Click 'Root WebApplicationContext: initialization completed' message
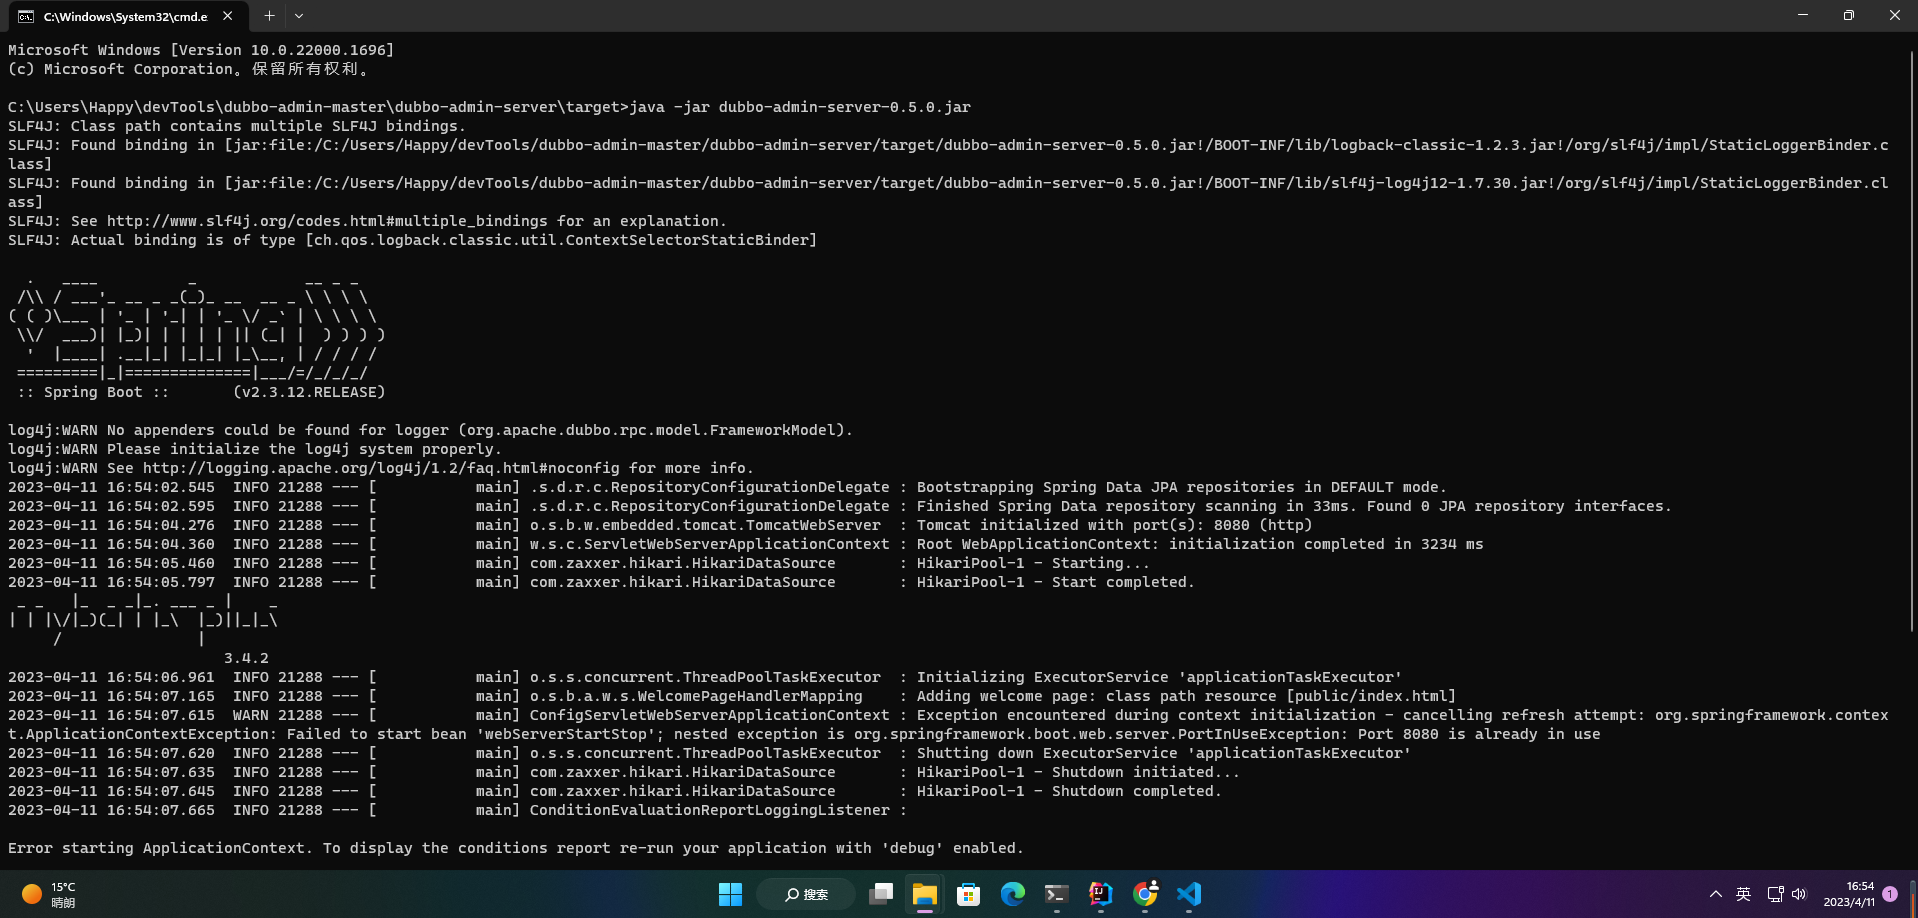 click(1200, 544)
